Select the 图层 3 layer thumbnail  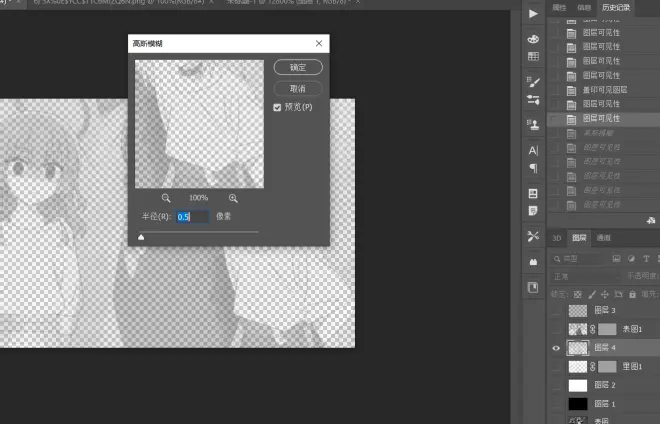point(578,311)
